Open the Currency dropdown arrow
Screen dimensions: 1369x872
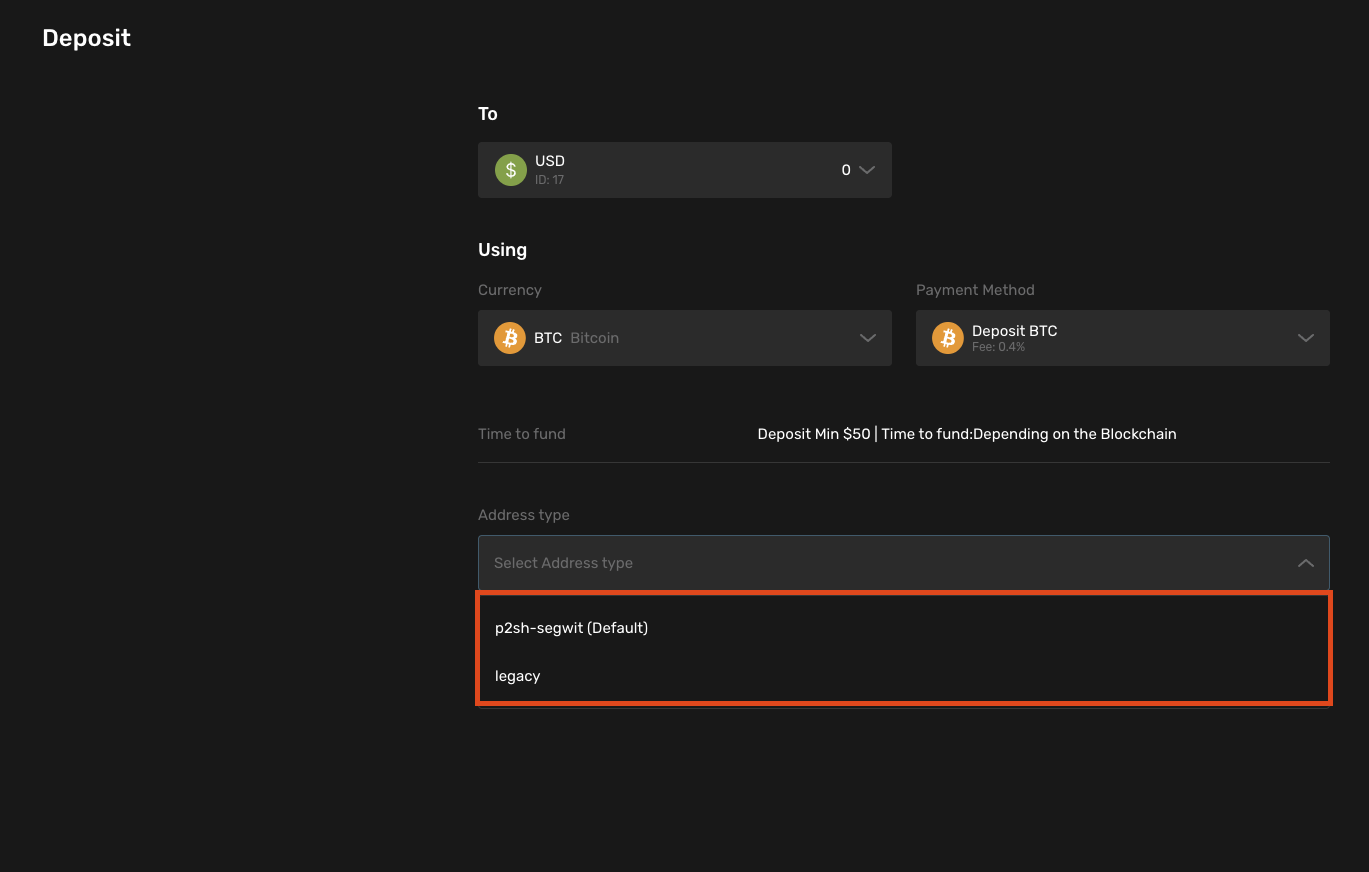pyautogui.click(x=868, y=338)
